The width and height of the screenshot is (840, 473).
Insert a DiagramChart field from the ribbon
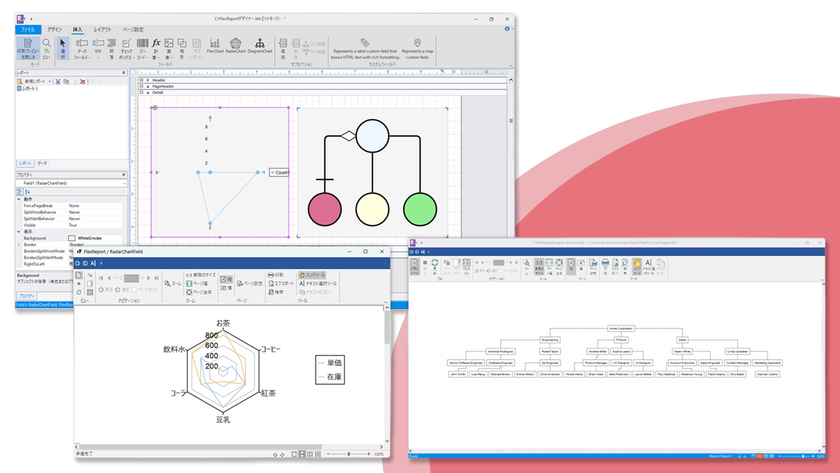[x=260, y=46]
